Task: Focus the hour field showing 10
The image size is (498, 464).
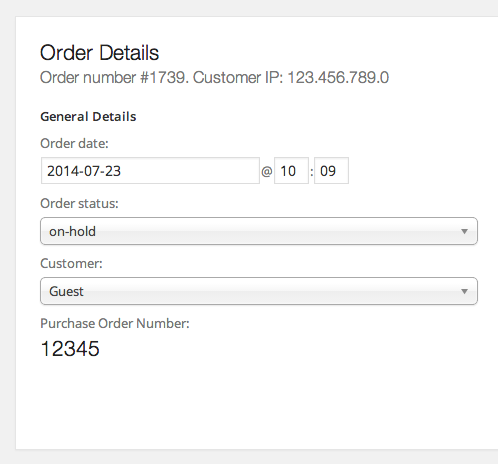Action: point(291,171)
